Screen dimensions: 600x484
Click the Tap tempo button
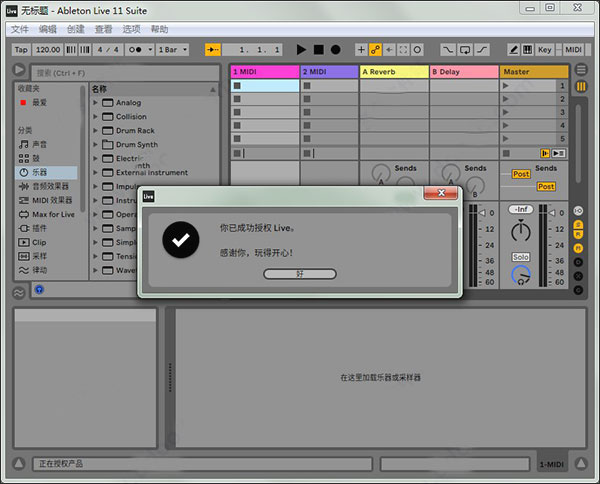tap(21, 50)
